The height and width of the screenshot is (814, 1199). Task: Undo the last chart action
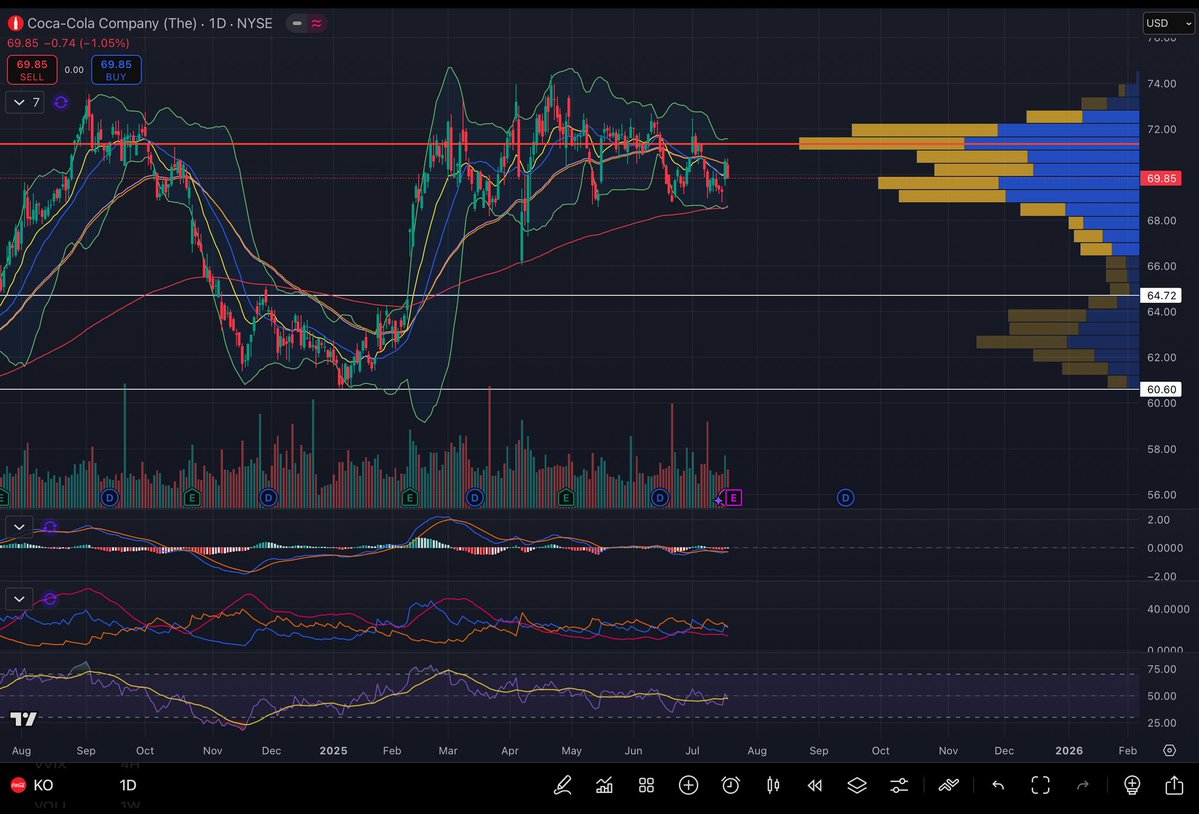coord(998,785)
